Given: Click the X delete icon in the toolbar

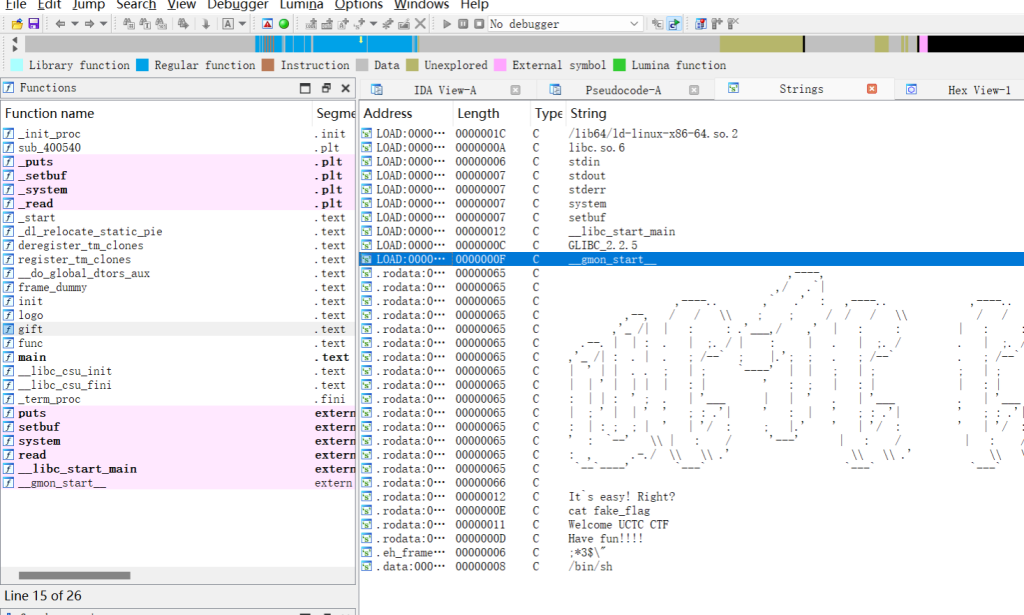Looking at the screenshot, I should click(x=420, y=23).
